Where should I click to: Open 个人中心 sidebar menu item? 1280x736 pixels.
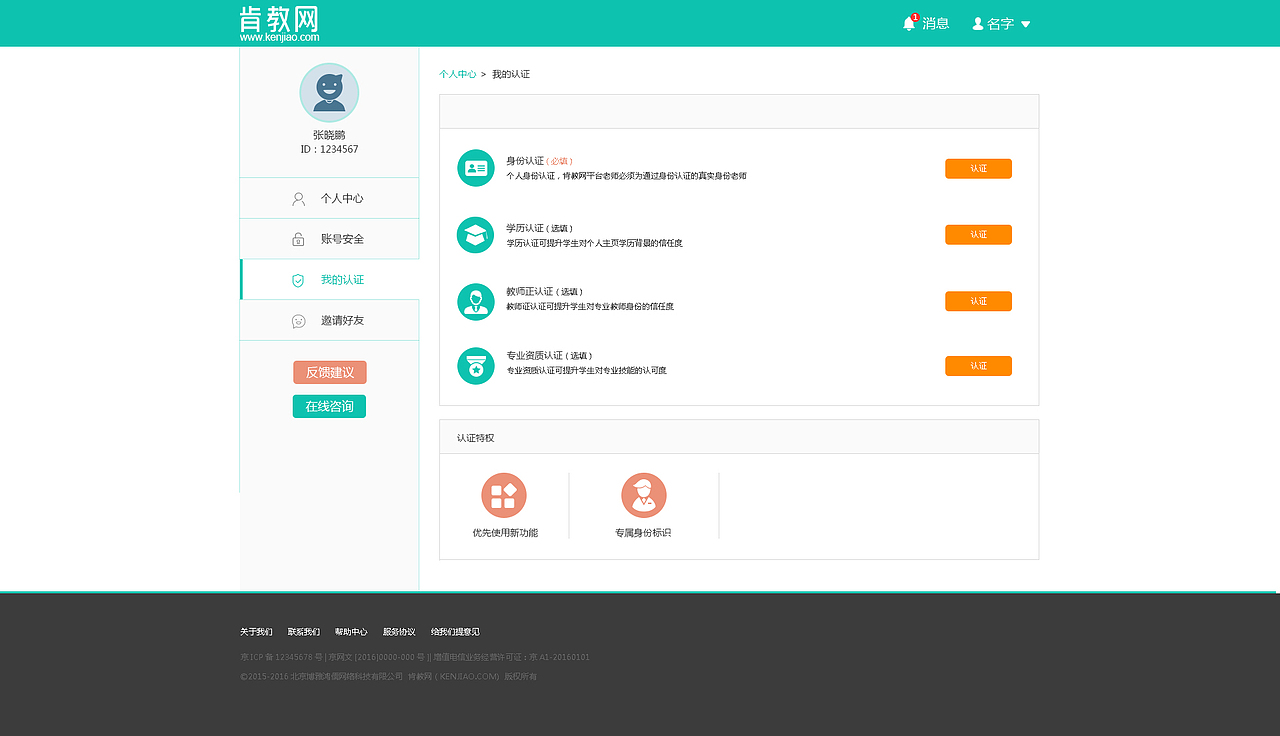point(329,198)
